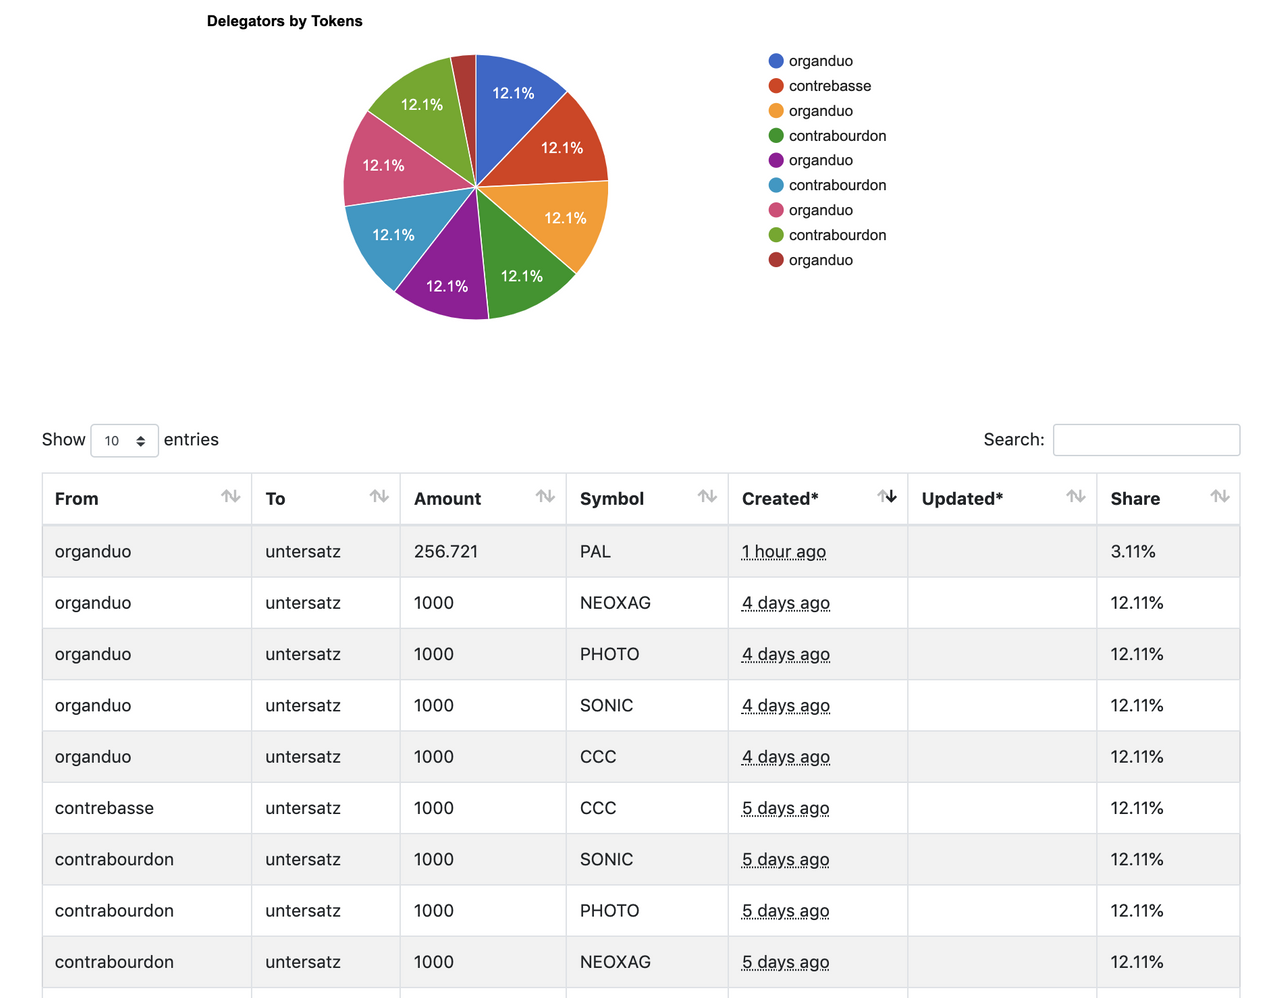Click 'untersatz' in the contrebasse row
This screenshot has height=998, width=1280.
303,808
